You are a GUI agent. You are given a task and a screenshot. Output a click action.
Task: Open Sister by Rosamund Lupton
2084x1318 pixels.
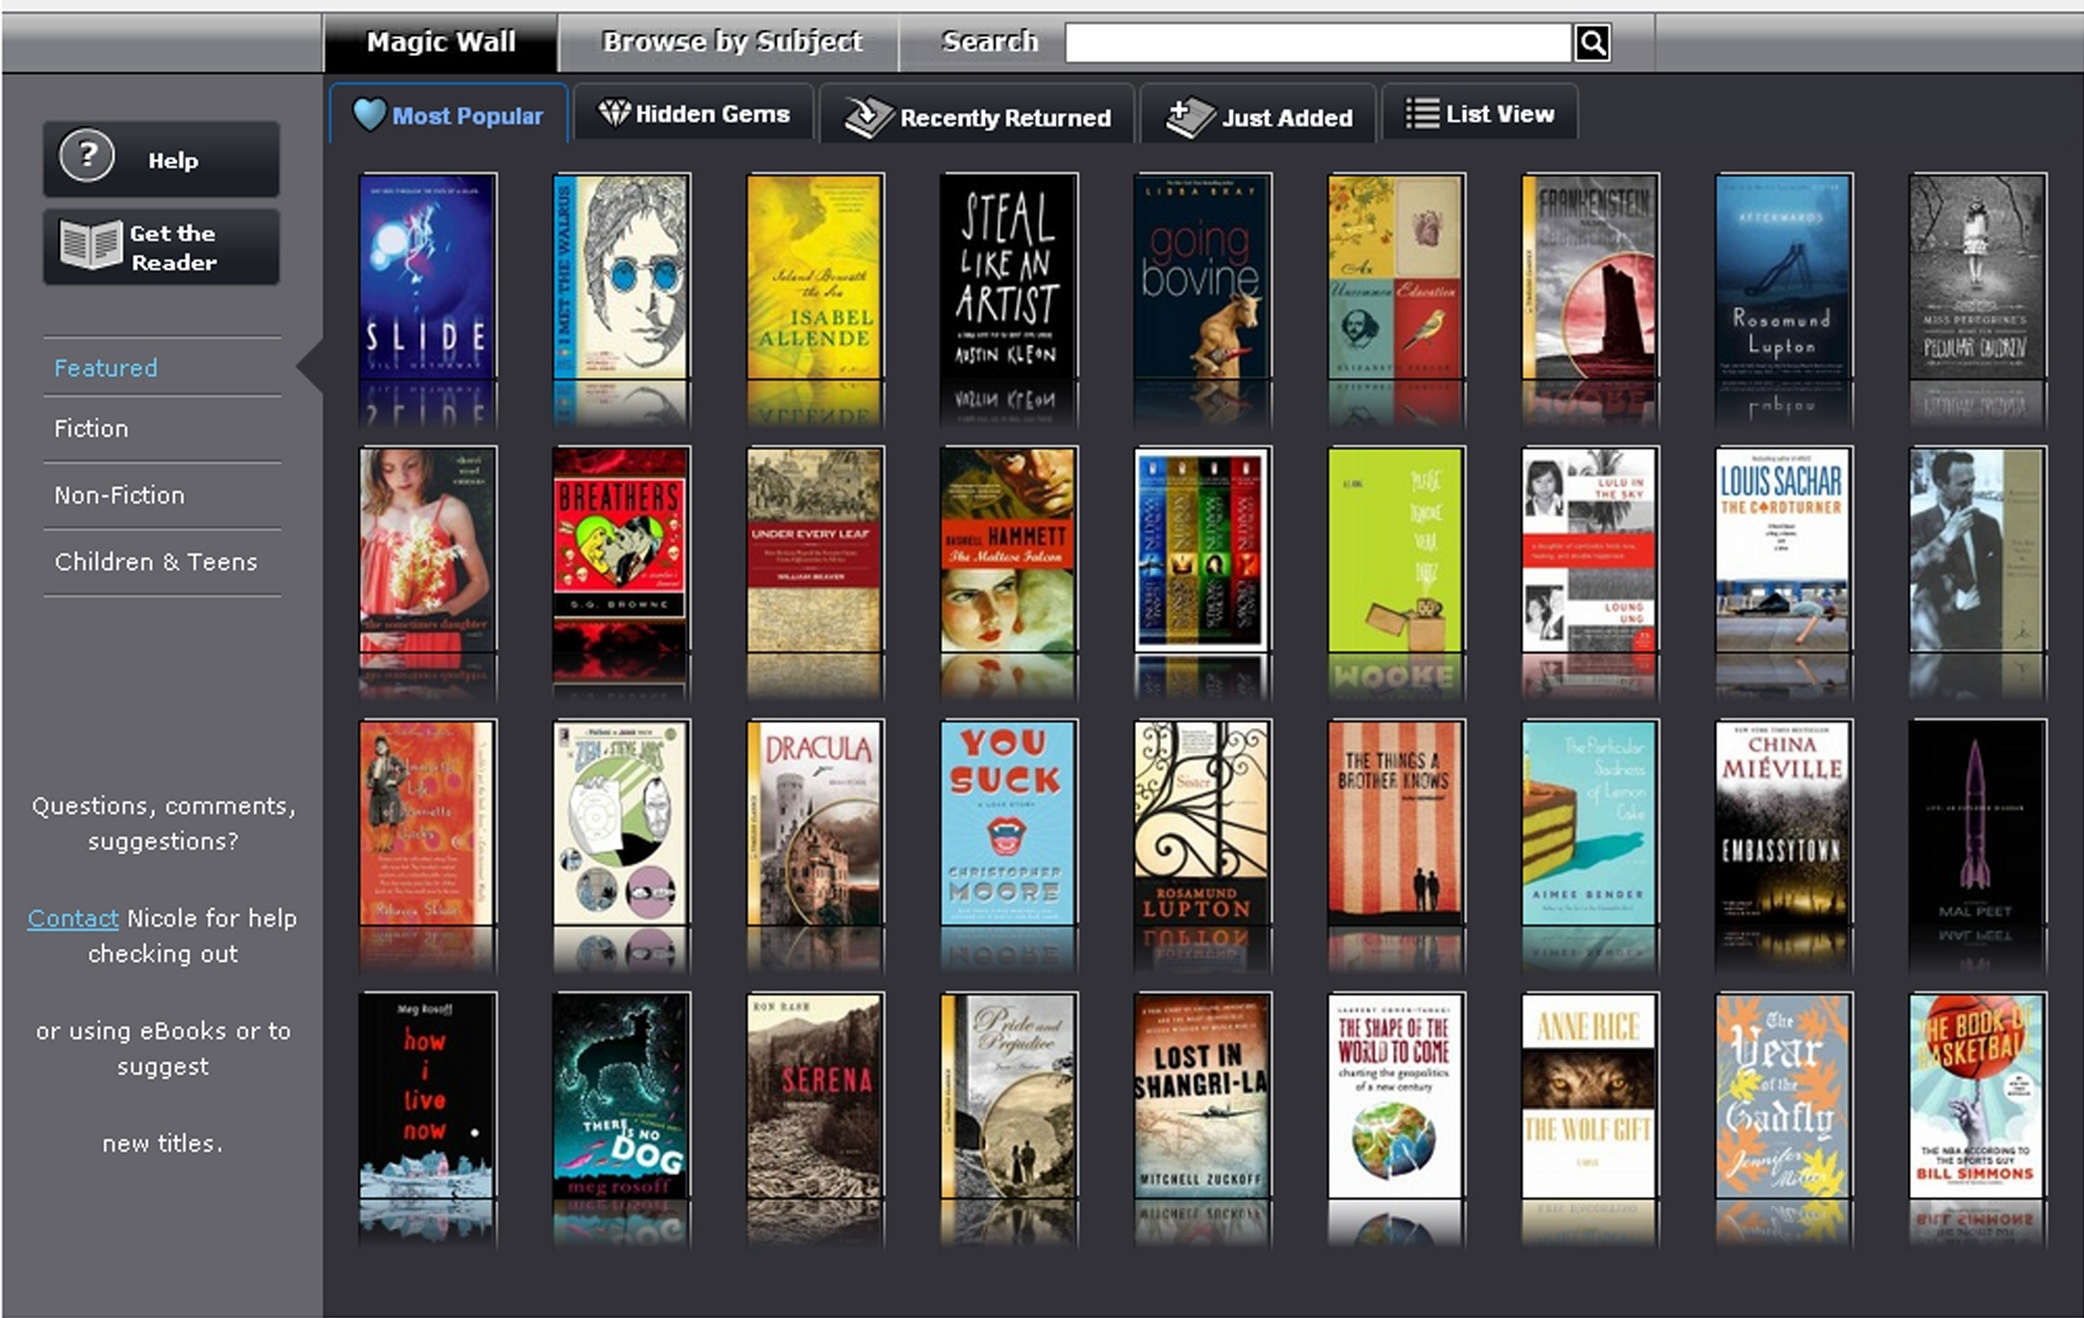(1202, 823)
